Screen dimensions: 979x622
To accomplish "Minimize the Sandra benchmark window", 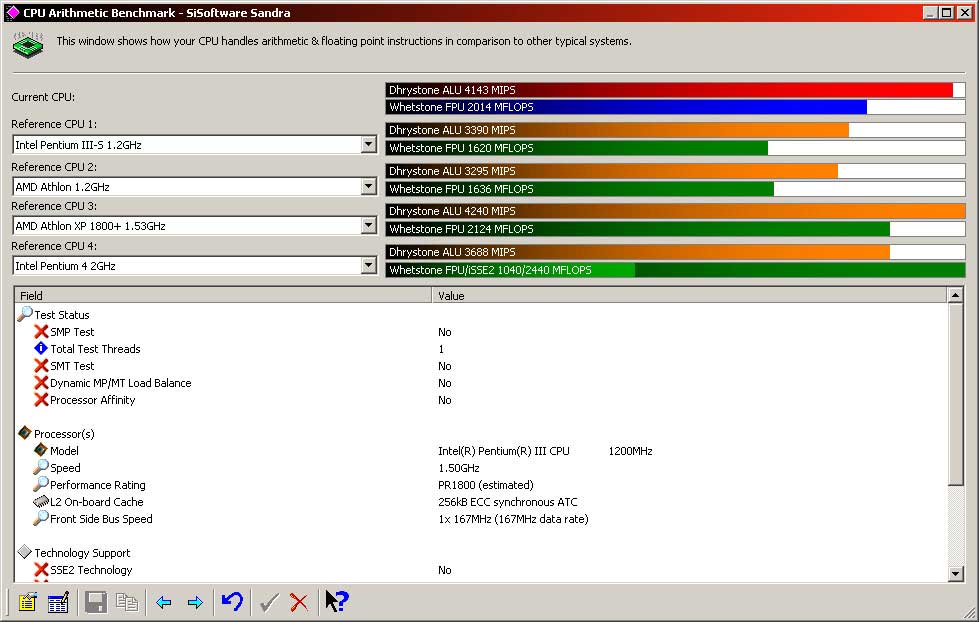I will click(x=930, y=12).
